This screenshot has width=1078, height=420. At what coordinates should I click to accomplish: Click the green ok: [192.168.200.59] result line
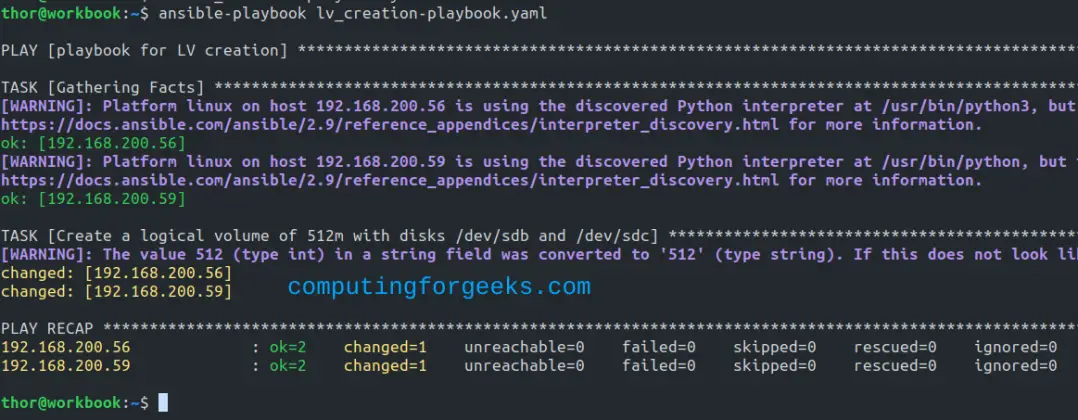pyautogui.click(x=94, y=199)
